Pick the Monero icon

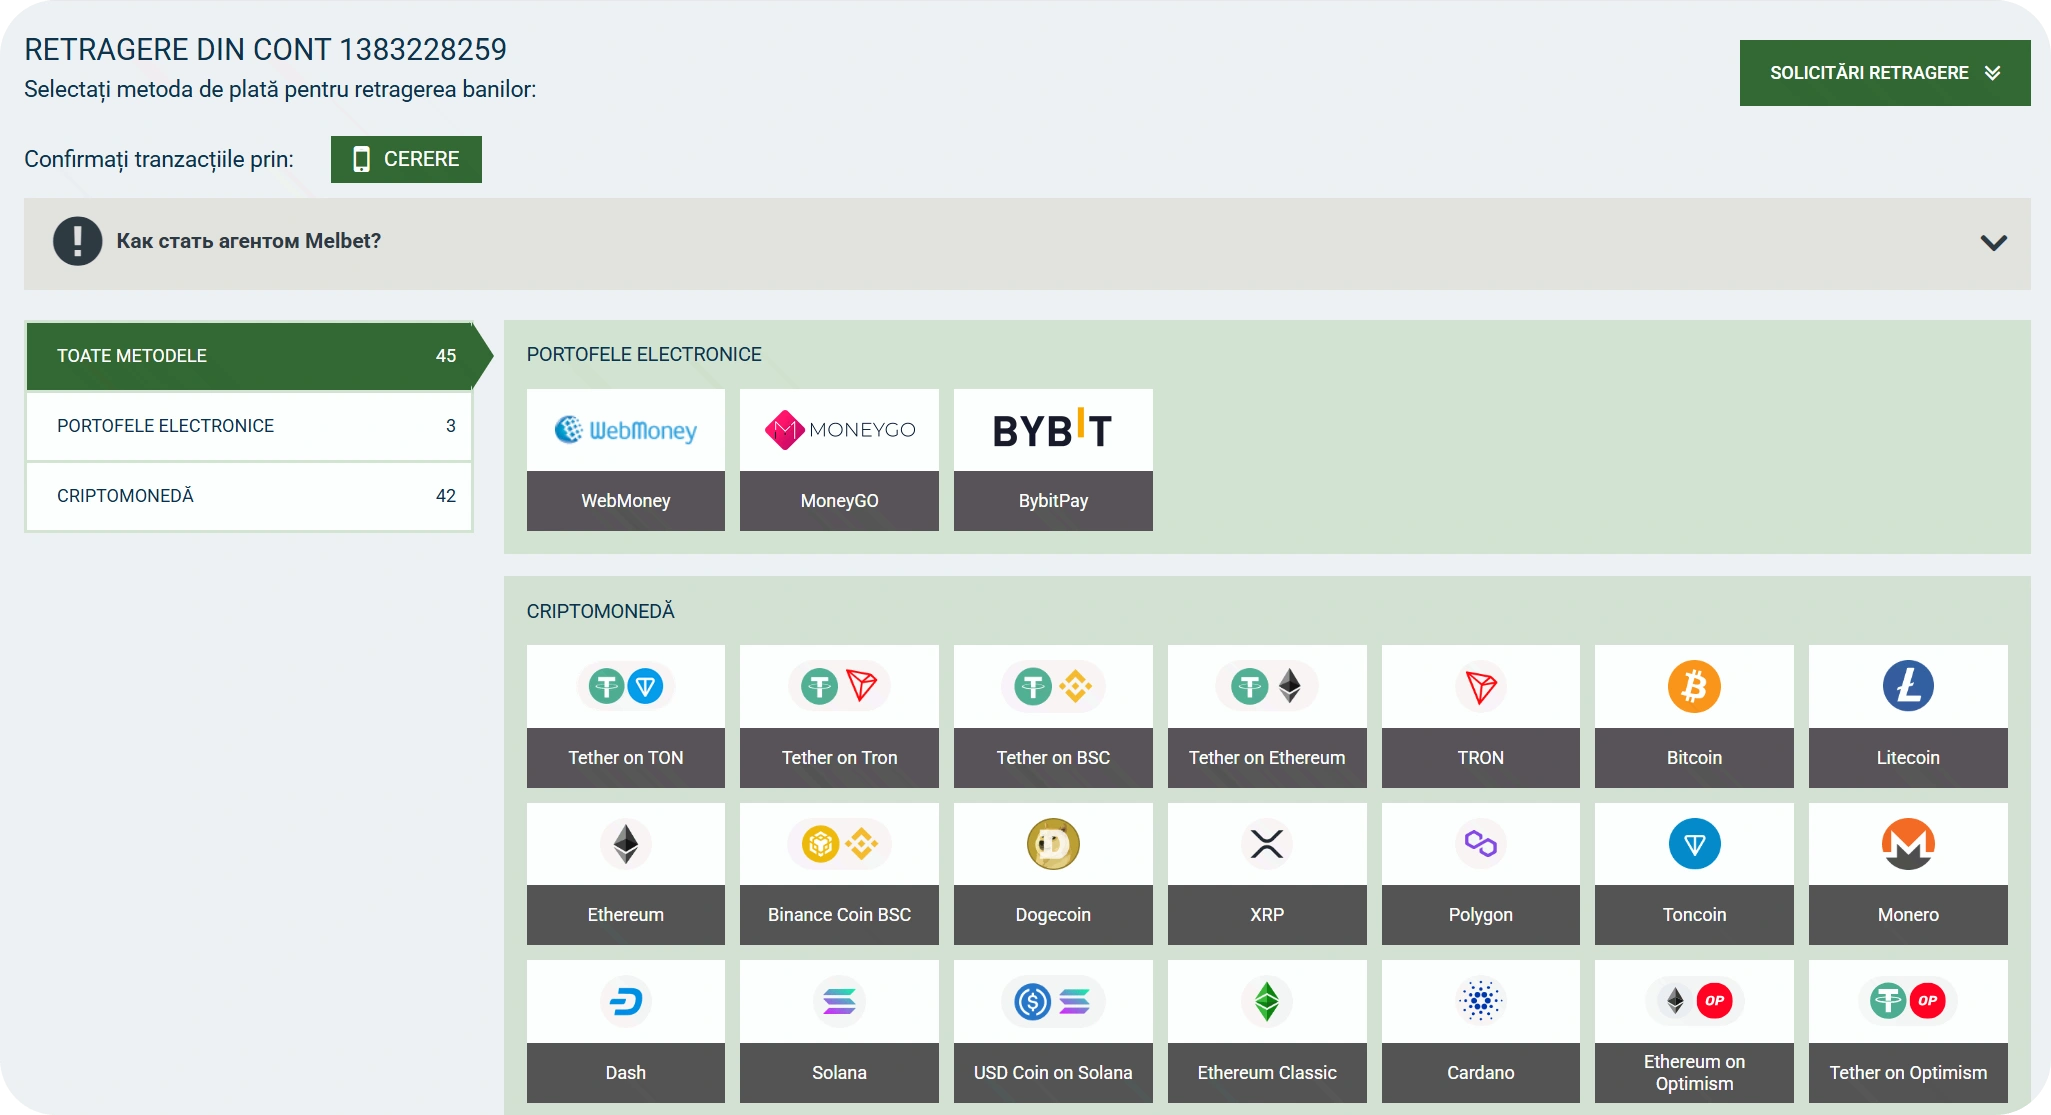[x=1908, y=844]
